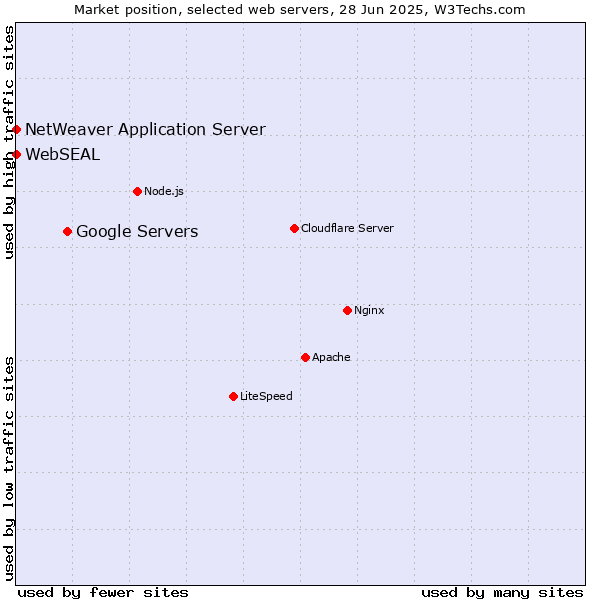The image size is (600, 600).
Task: Click 'used by many sites' axis label
Action: pyautogui.click(x=502, y=593)
